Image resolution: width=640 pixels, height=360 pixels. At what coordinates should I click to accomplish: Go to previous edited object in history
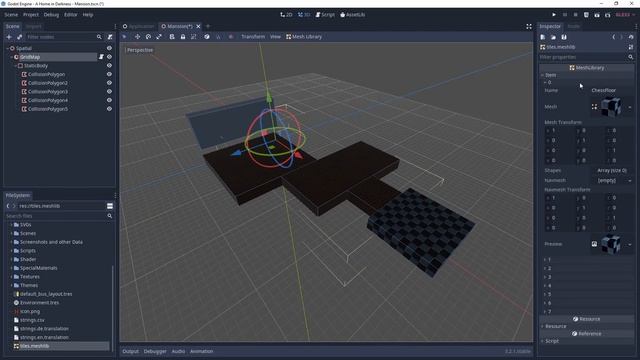(613, 37)
